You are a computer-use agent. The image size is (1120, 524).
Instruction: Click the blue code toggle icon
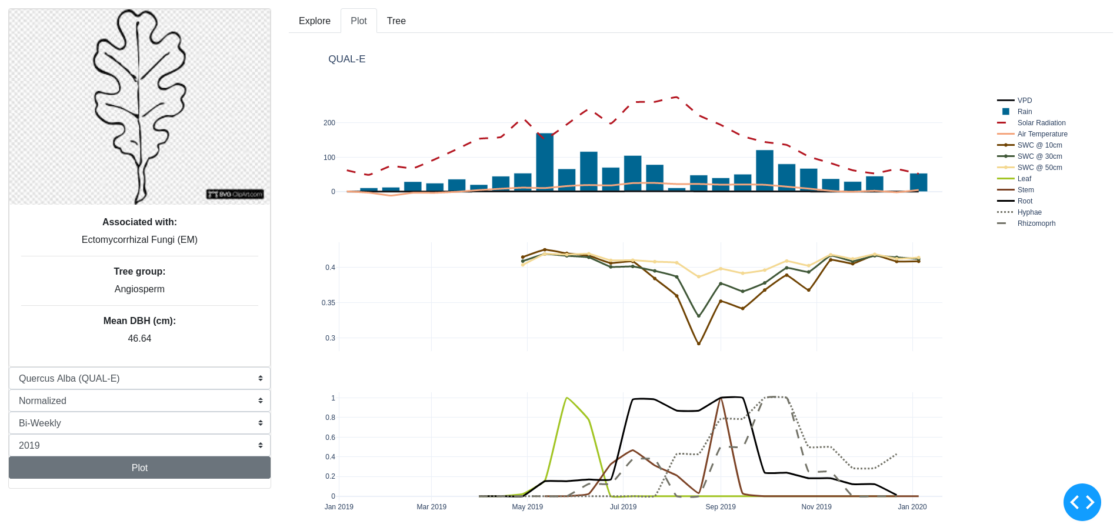click(x=1082, y=502)
